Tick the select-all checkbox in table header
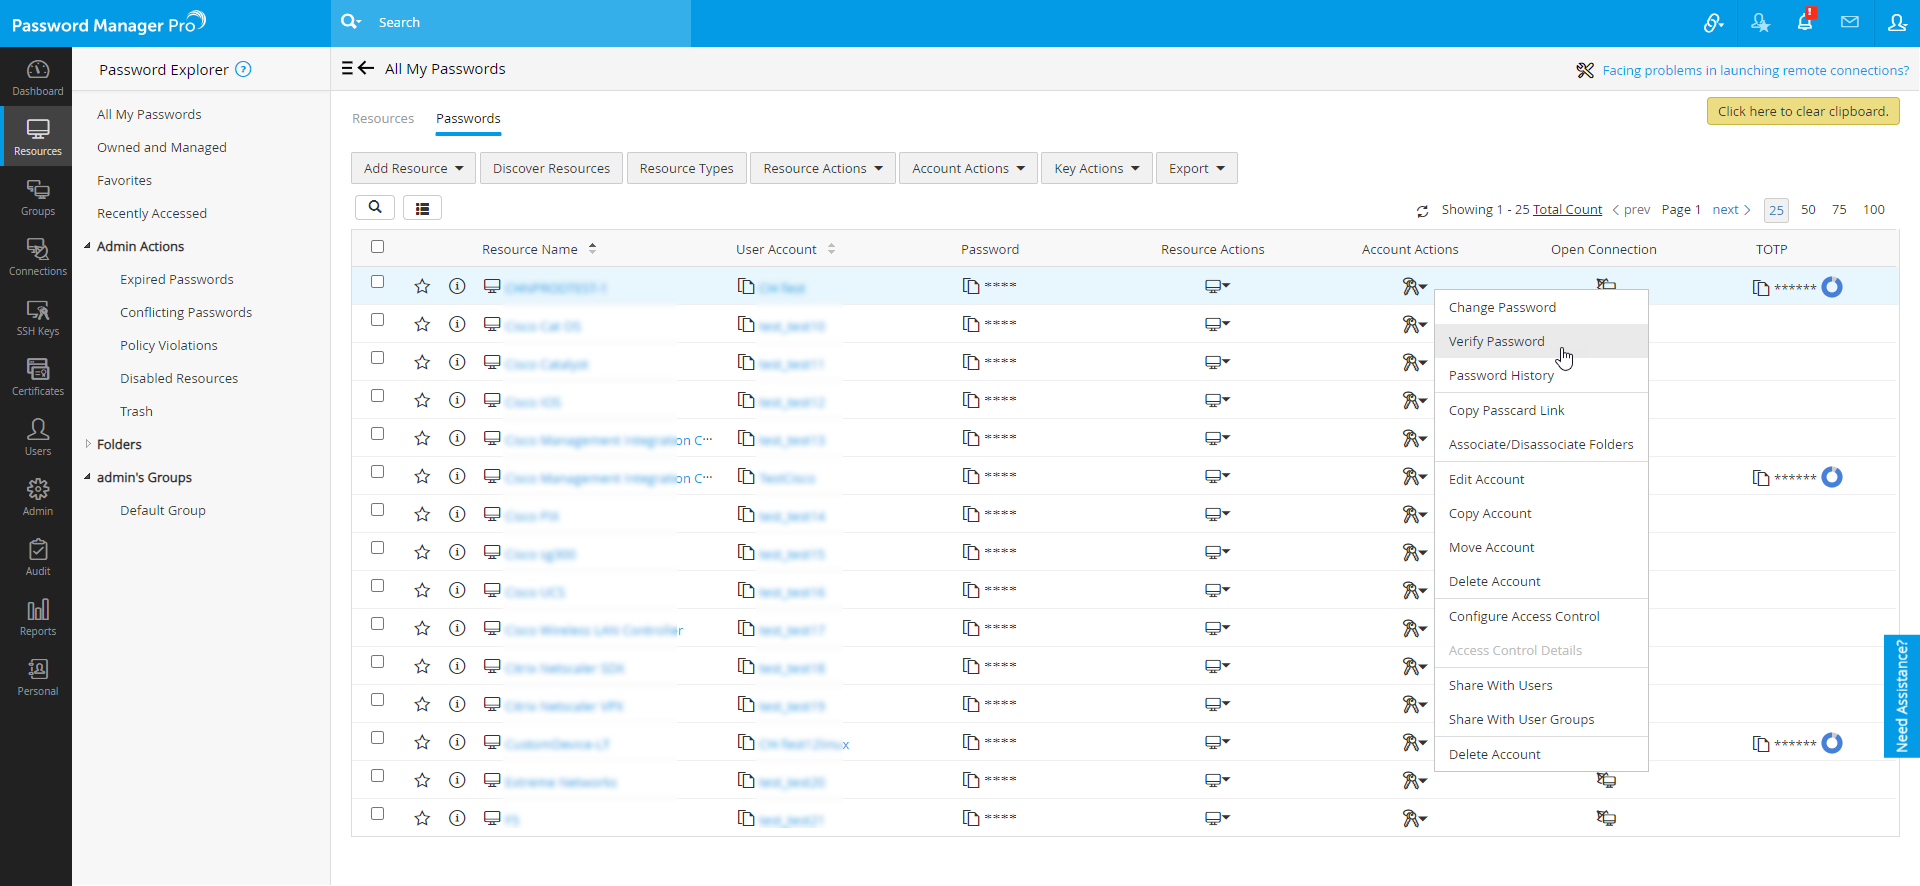1920x886 pixels. point(377,247)
